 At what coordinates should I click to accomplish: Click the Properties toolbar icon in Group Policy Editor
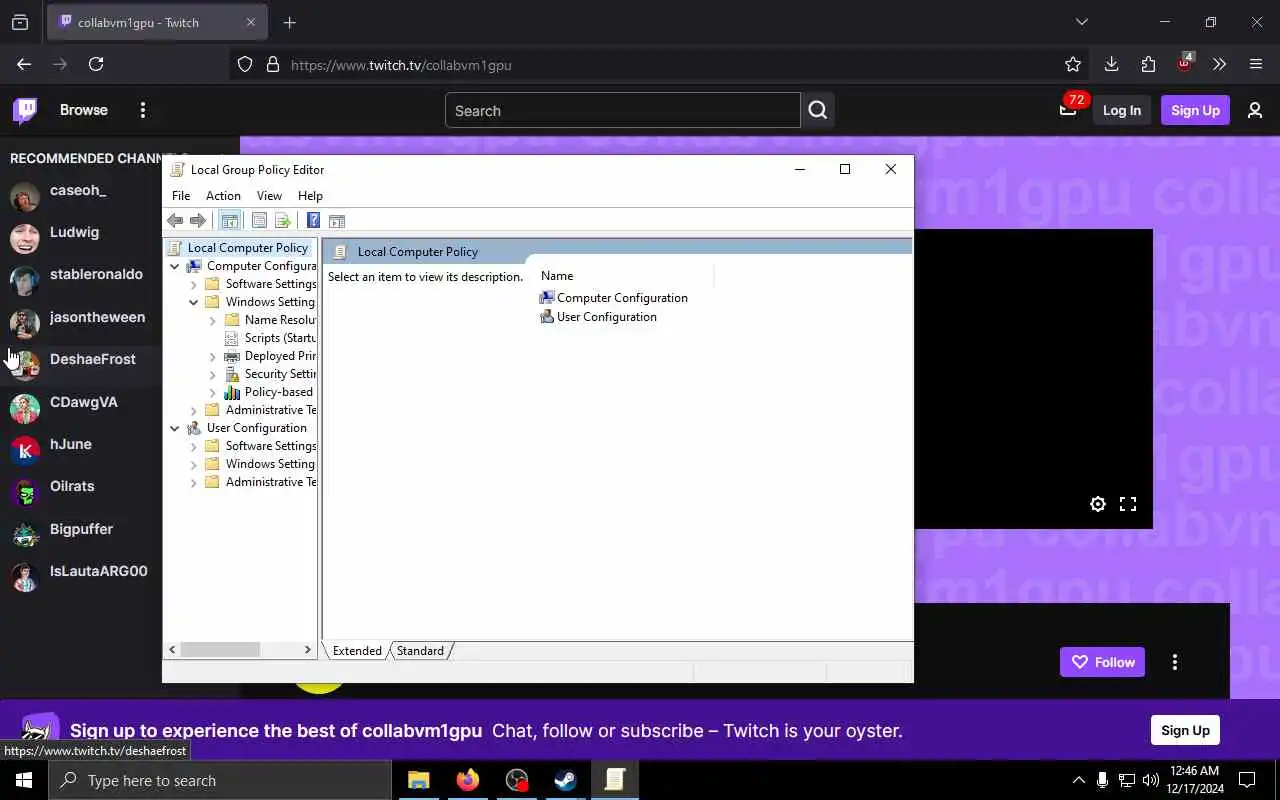click(259, 221)
